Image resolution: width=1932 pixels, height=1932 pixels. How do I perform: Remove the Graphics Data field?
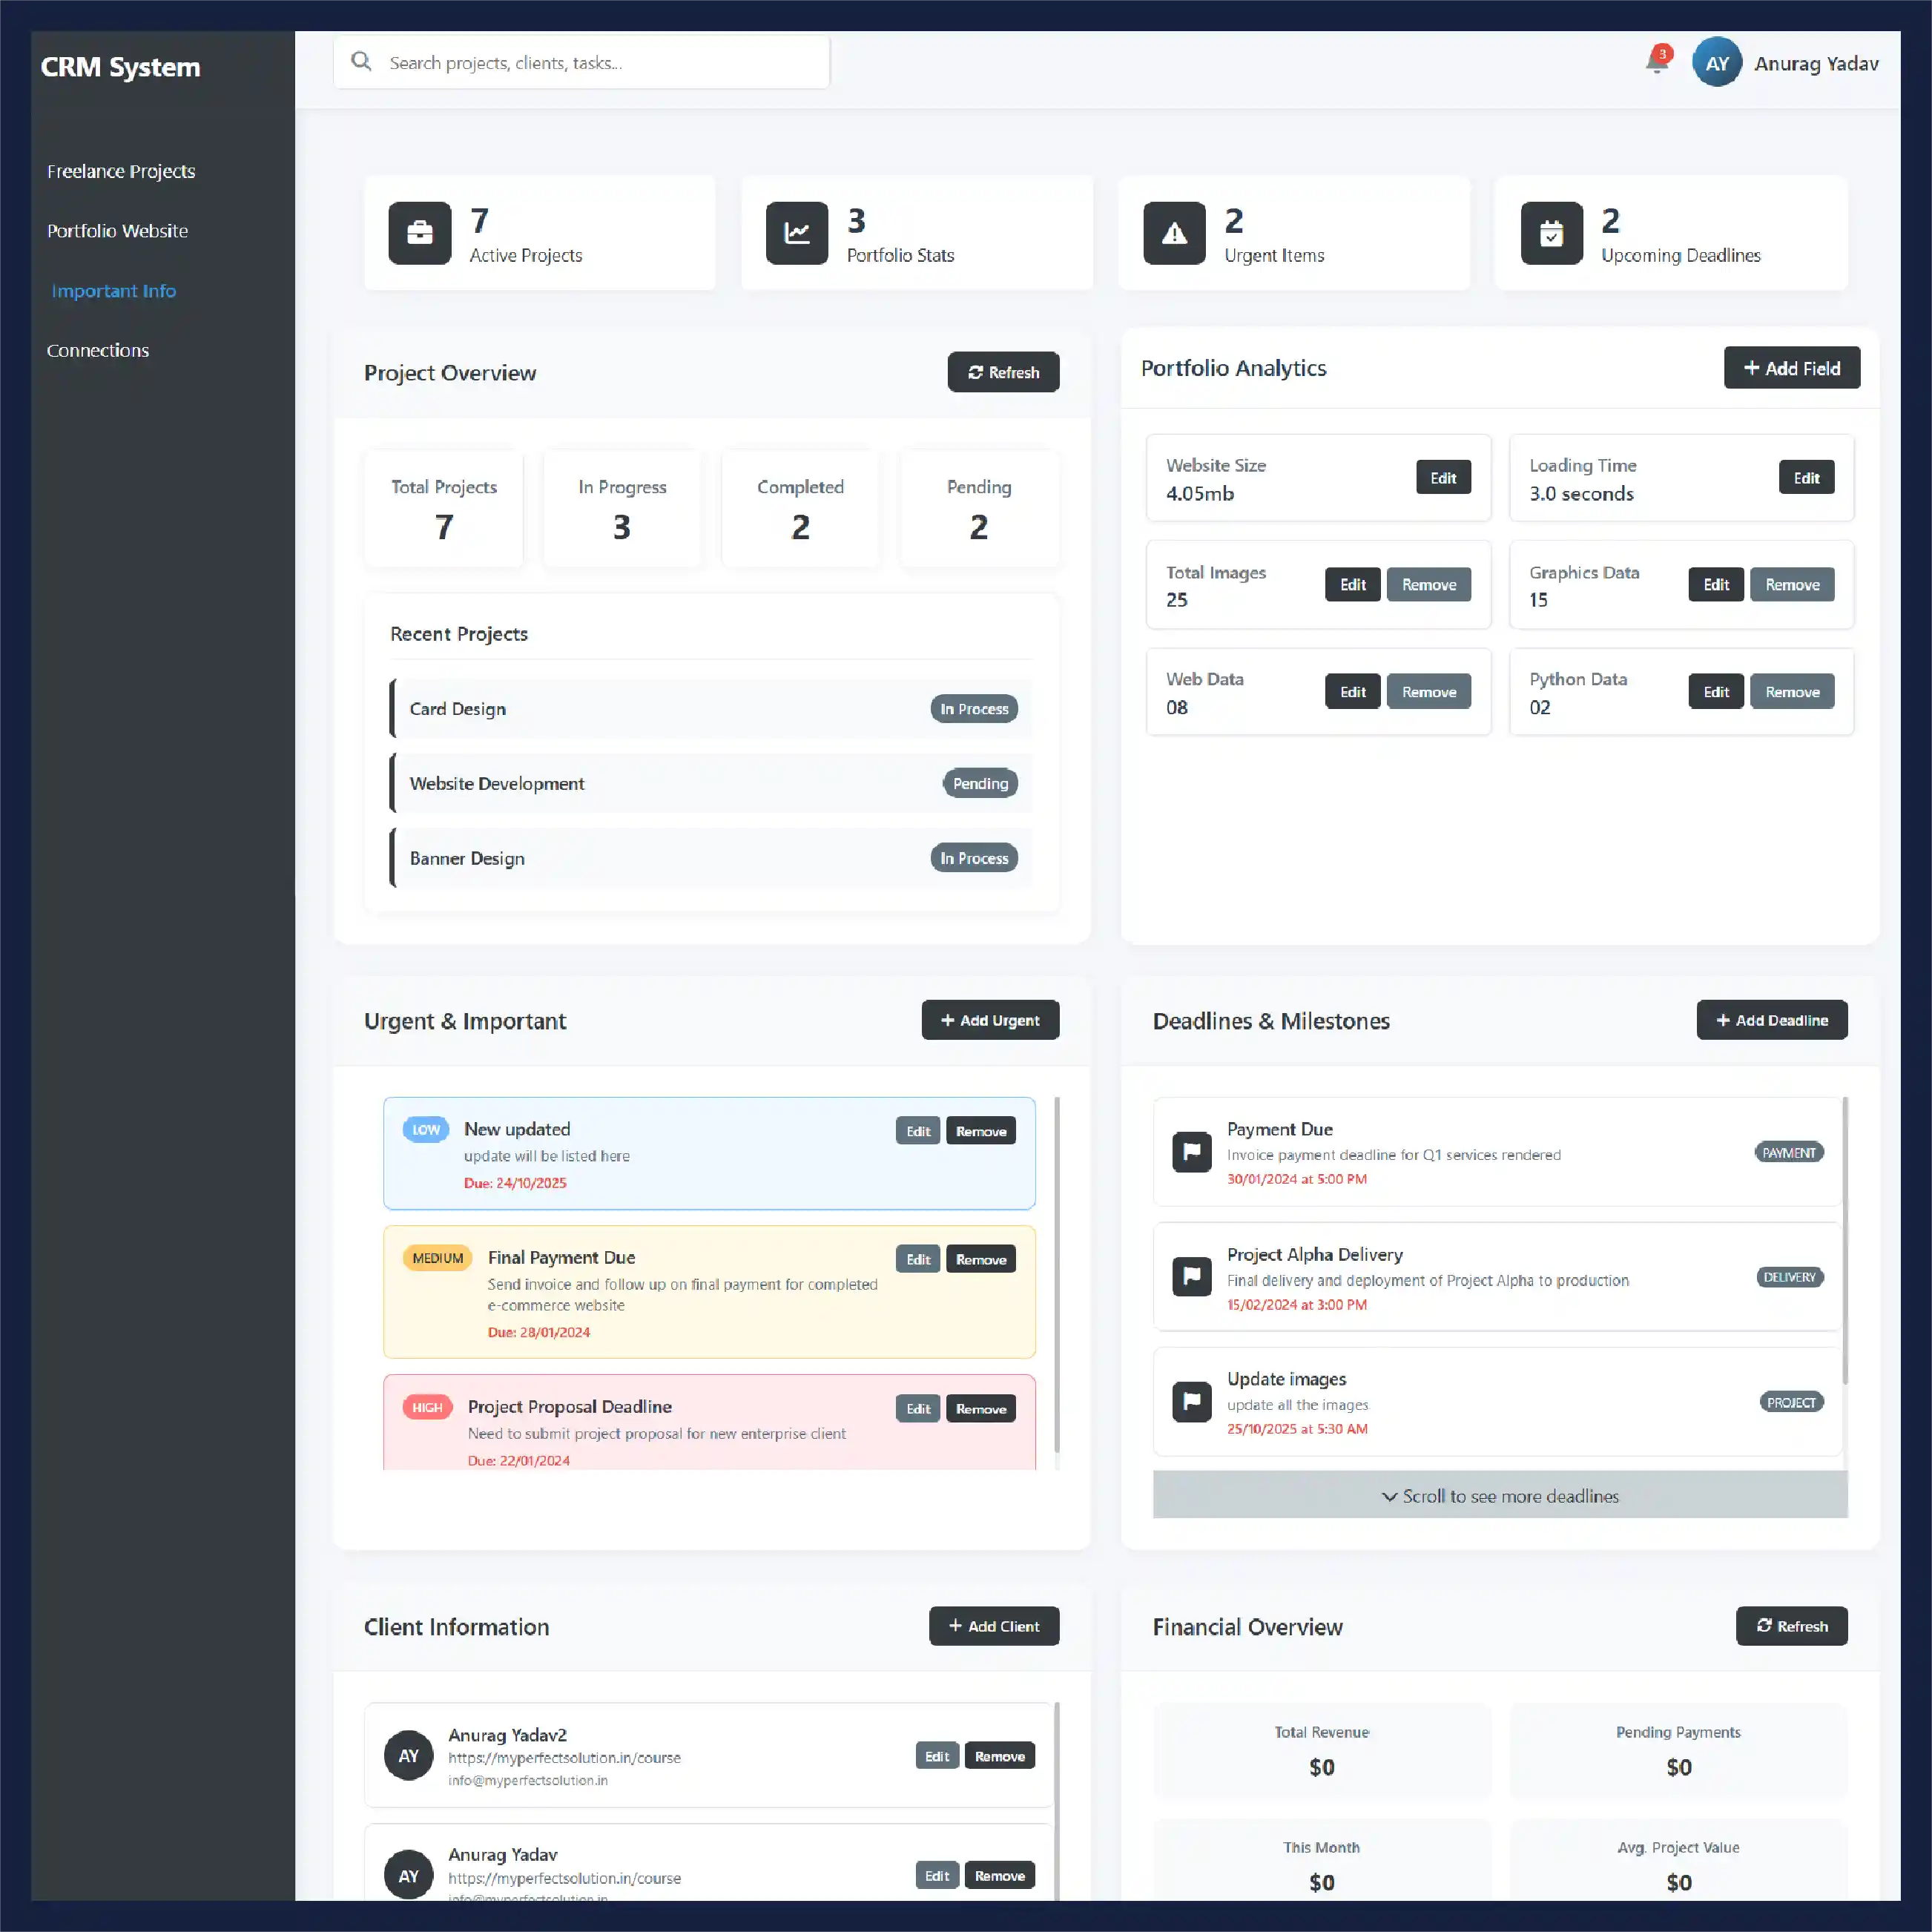pos(1792,585)
